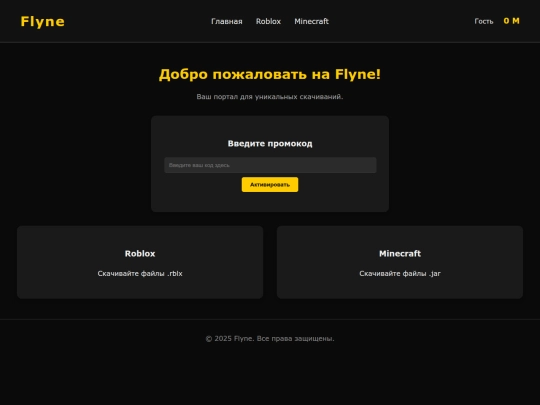
Task: Open the Minecraft nav link
Action: coord(311,21)
